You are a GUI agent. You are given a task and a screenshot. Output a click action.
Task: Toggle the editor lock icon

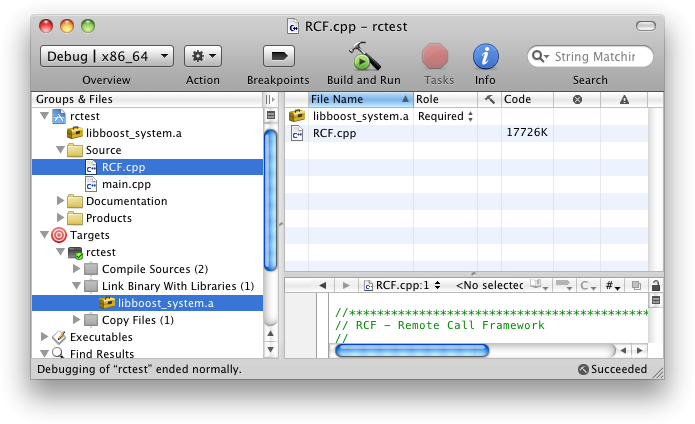click(x=656, y=285)
